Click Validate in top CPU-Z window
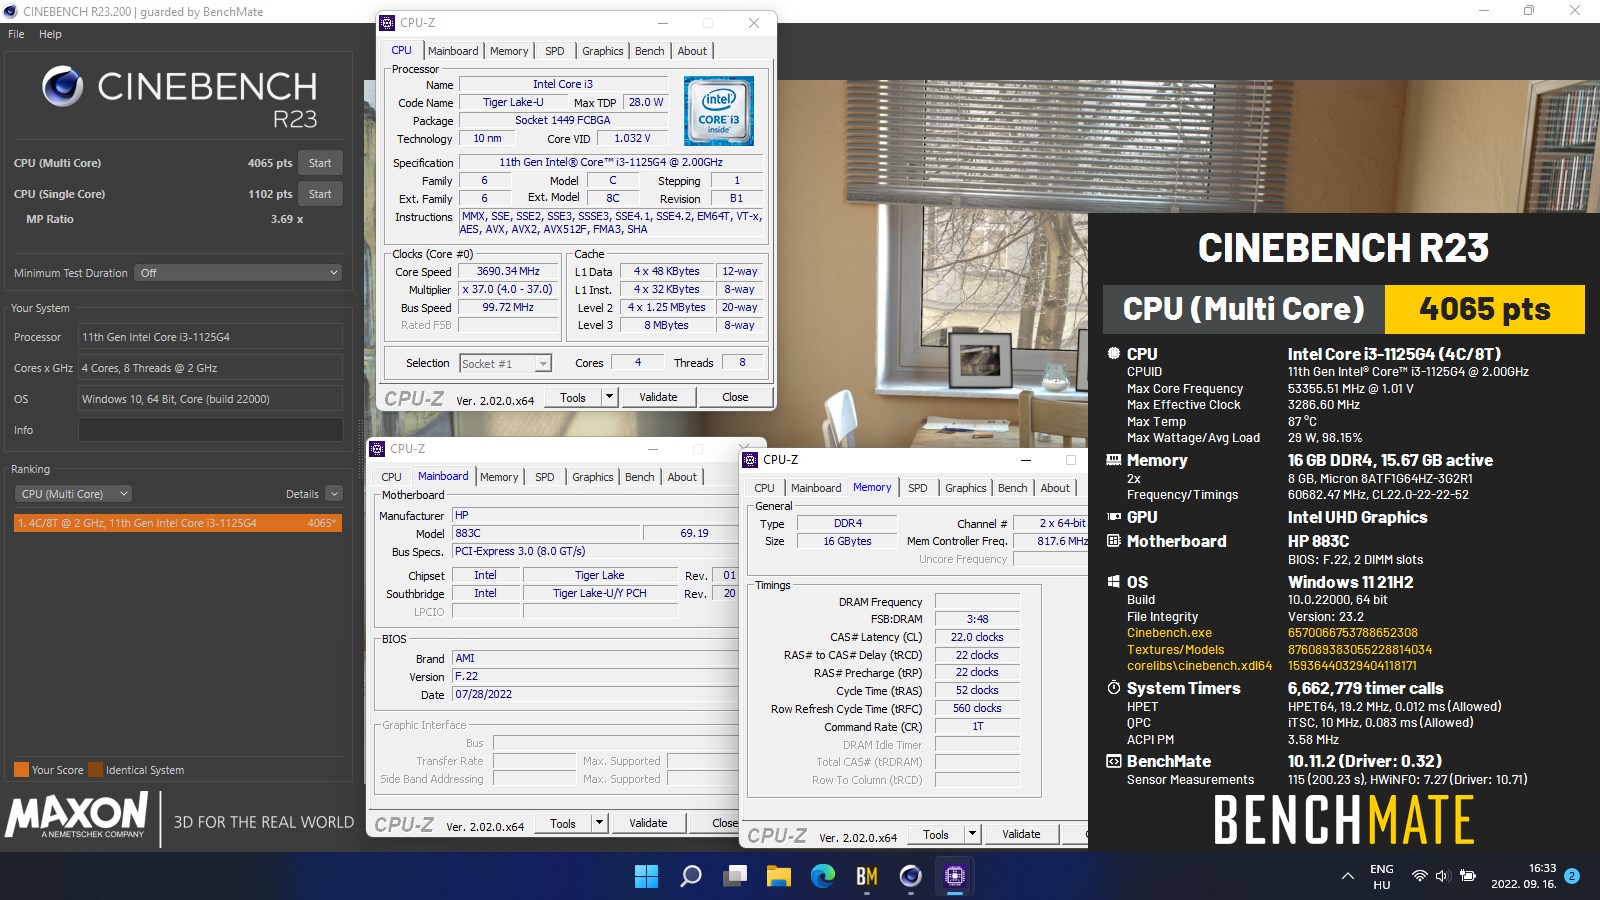The height and width of the screenshot is (900, 1600). 658,398
